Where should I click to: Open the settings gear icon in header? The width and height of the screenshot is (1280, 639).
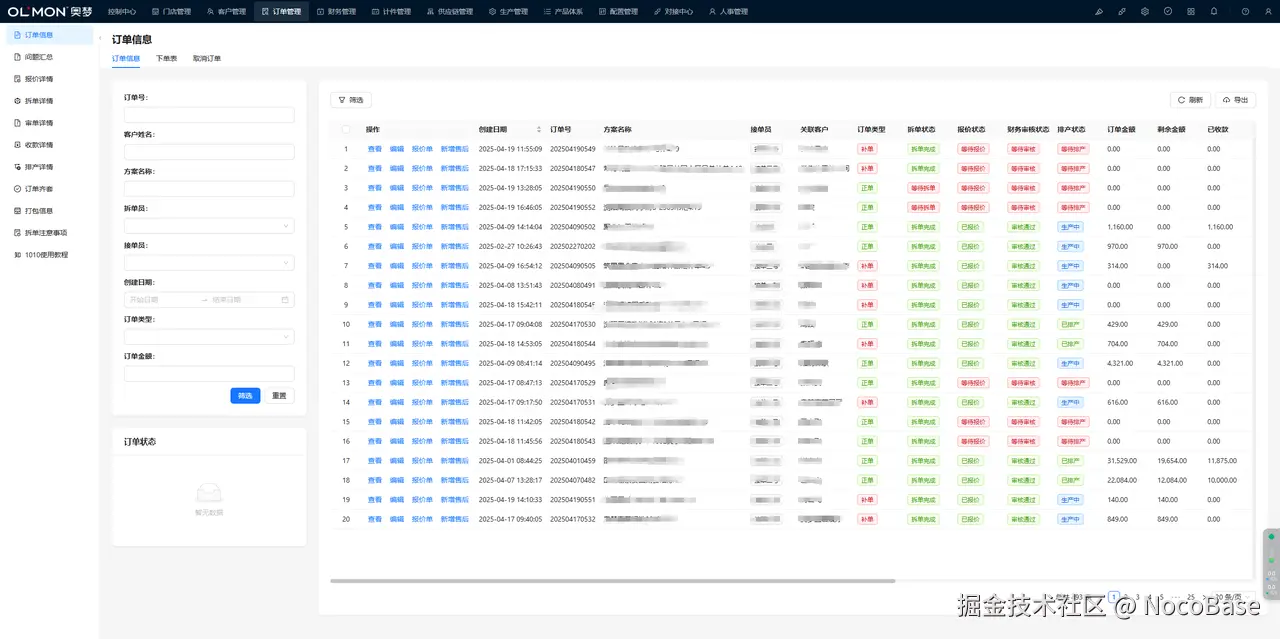pos(1145,11)
